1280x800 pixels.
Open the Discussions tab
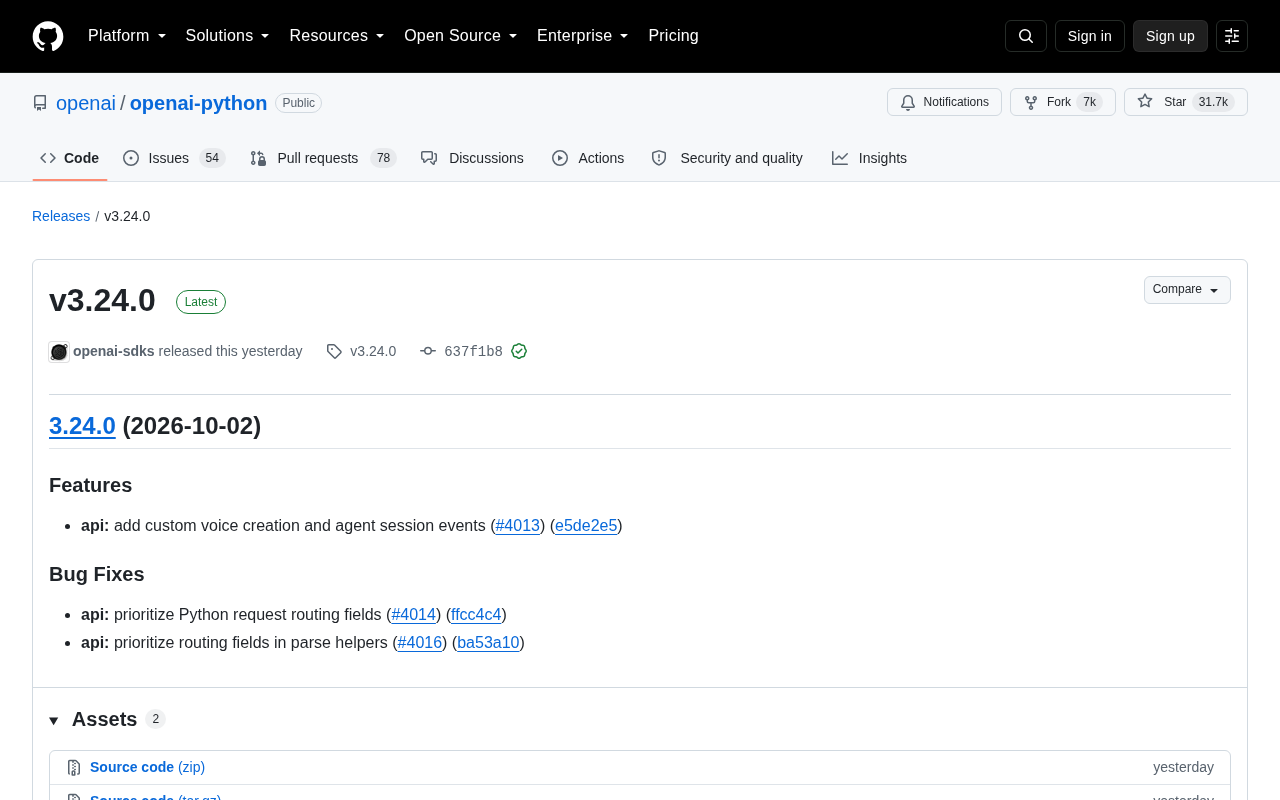tap(472, 158)
